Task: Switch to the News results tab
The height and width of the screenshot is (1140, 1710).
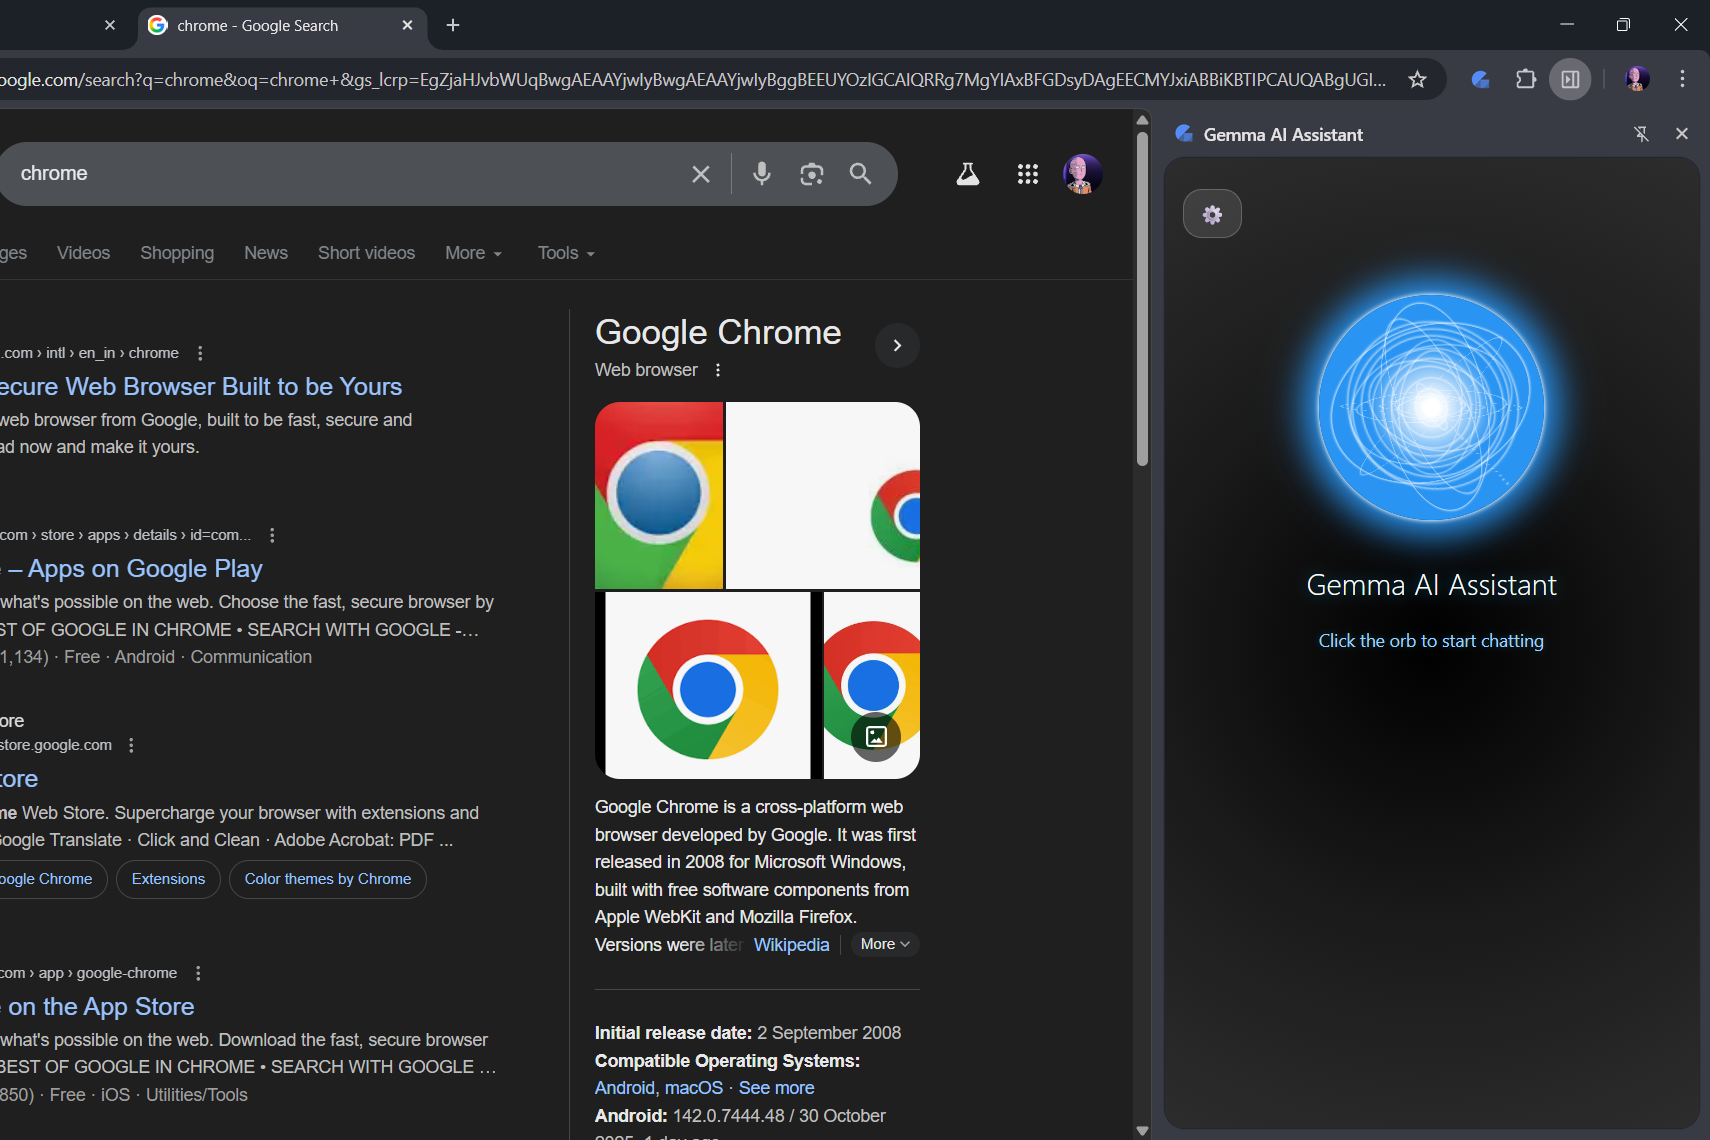Action: pos(266,253)
